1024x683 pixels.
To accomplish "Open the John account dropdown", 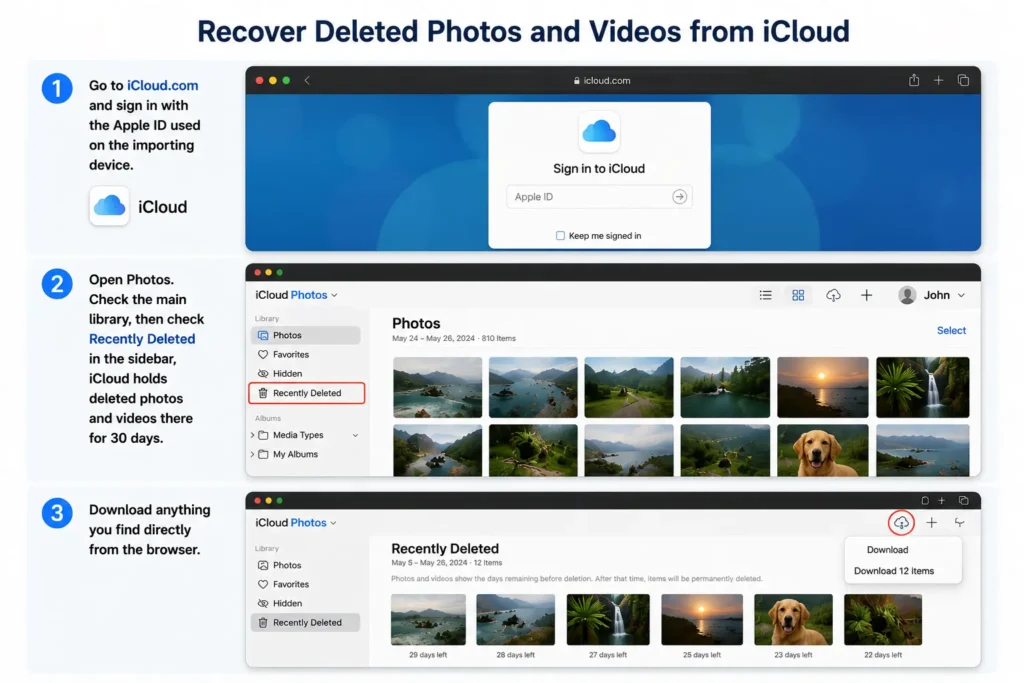I will 944,295.
